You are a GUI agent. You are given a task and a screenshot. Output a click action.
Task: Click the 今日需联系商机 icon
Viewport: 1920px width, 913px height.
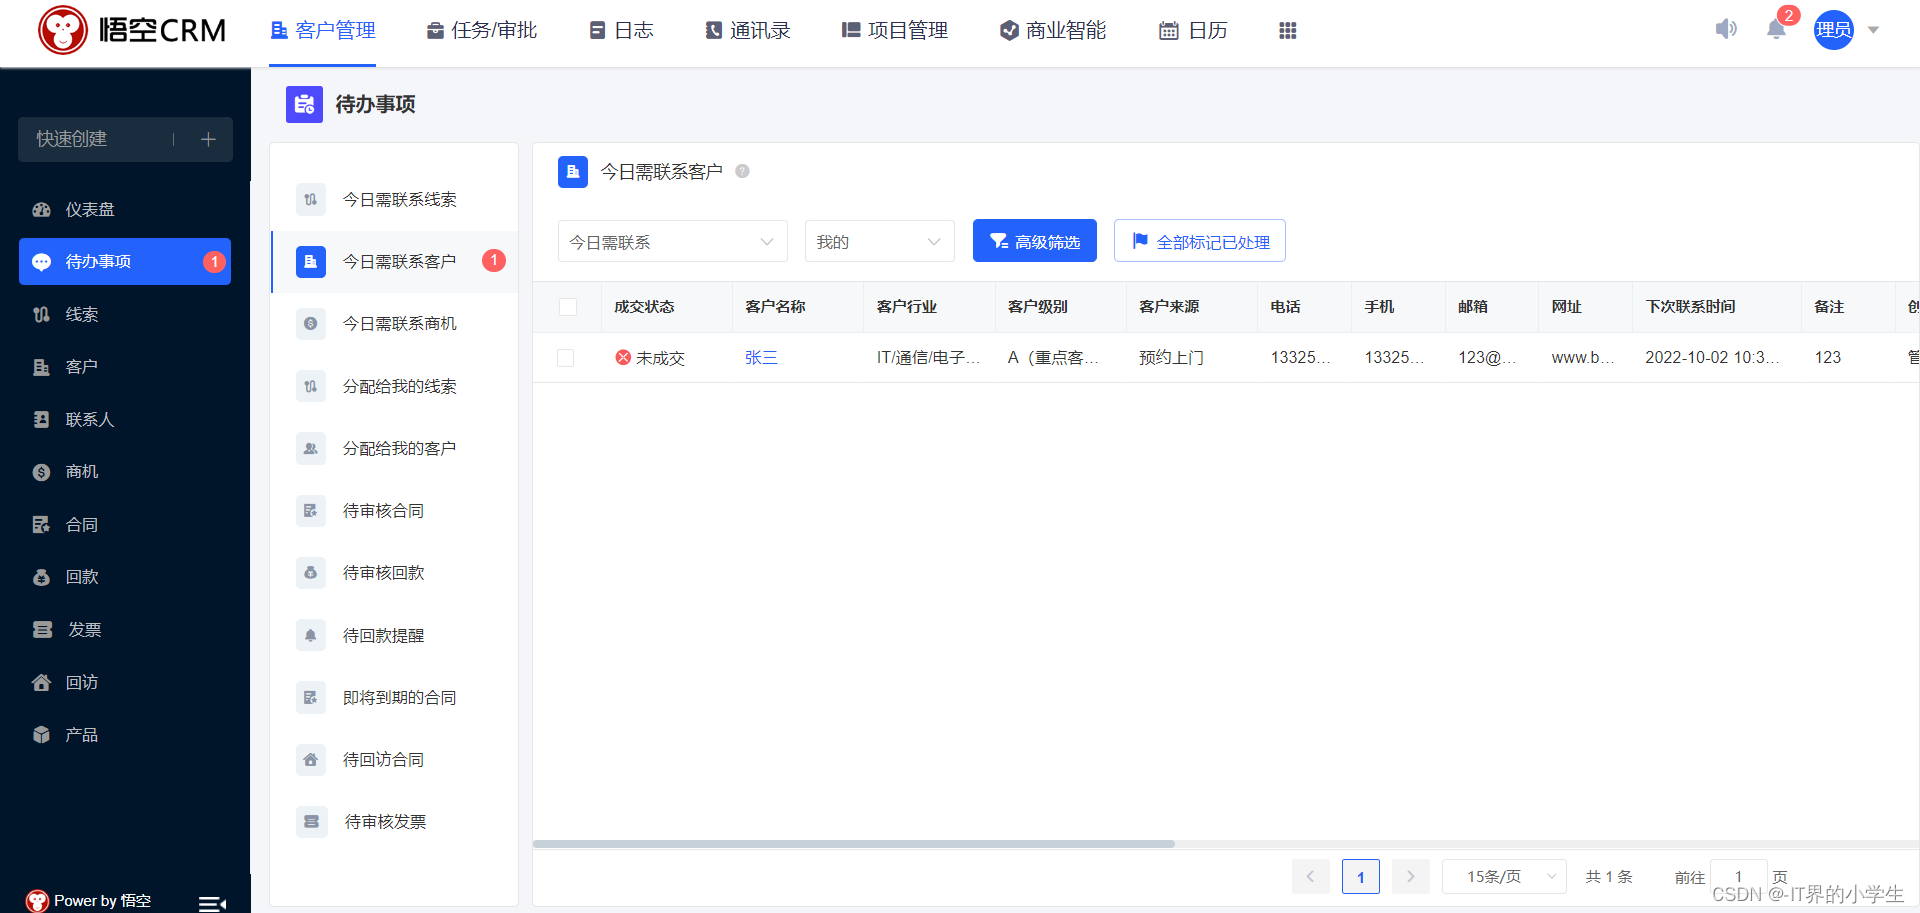point(311,324)
